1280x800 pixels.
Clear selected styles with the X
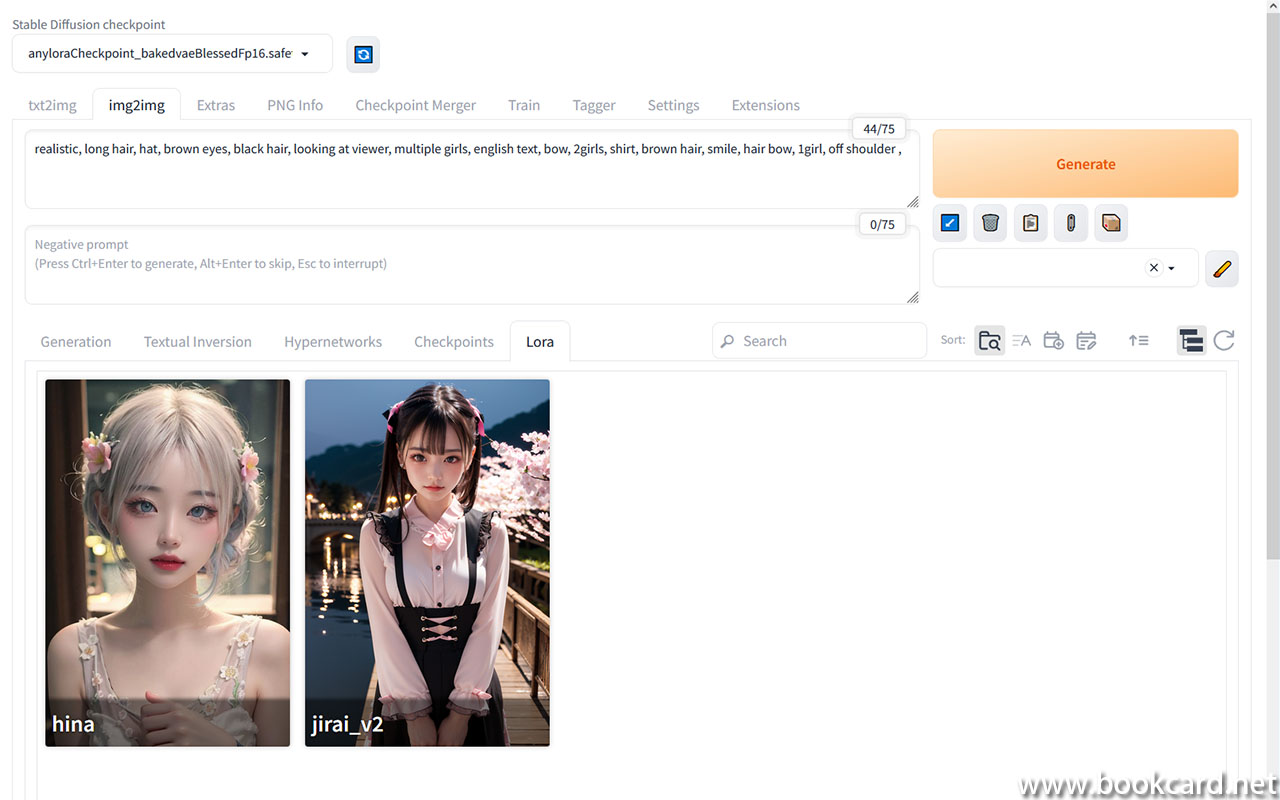tap(1153, 267)
